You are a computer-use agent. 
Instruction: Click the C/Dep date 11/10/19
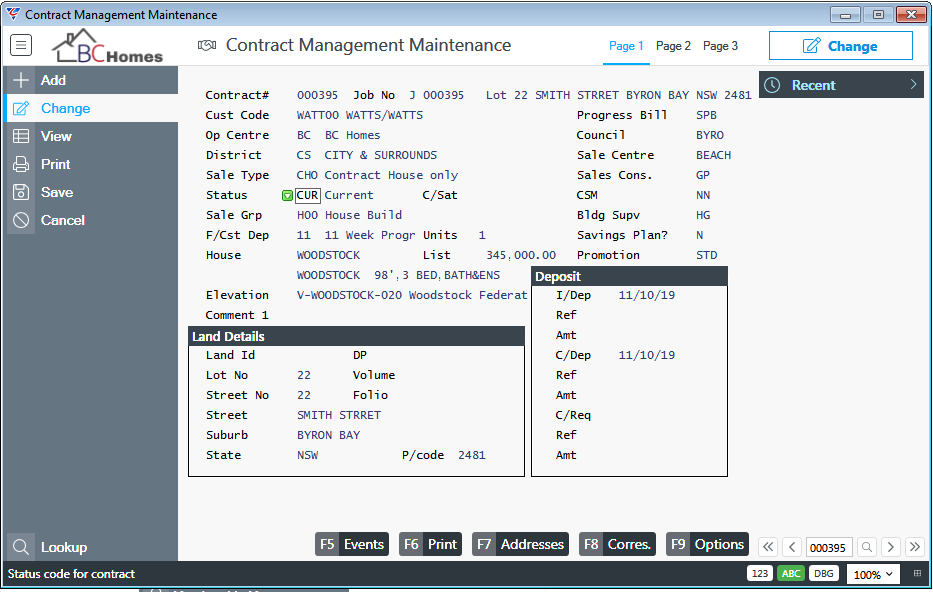[647, 355]
